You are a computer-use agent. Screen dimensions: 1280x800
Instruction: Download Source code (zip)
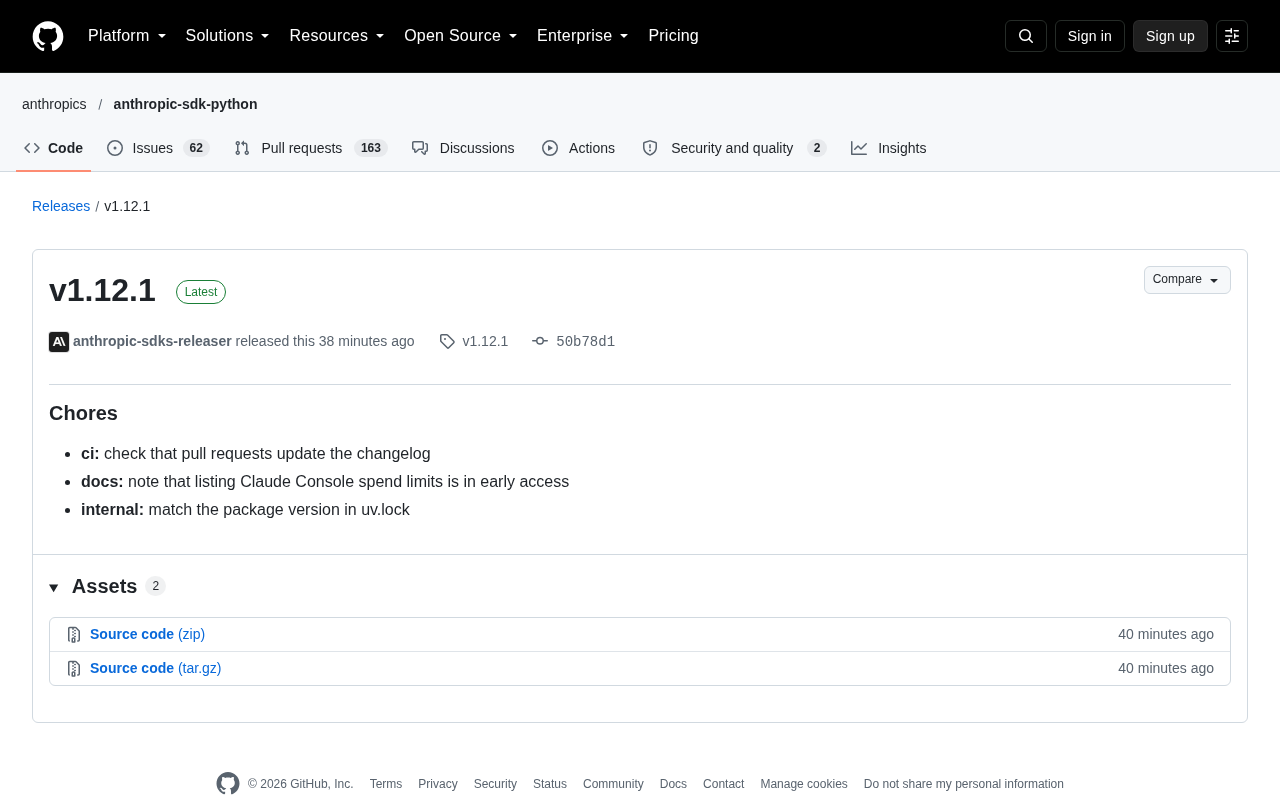[147, 634]
